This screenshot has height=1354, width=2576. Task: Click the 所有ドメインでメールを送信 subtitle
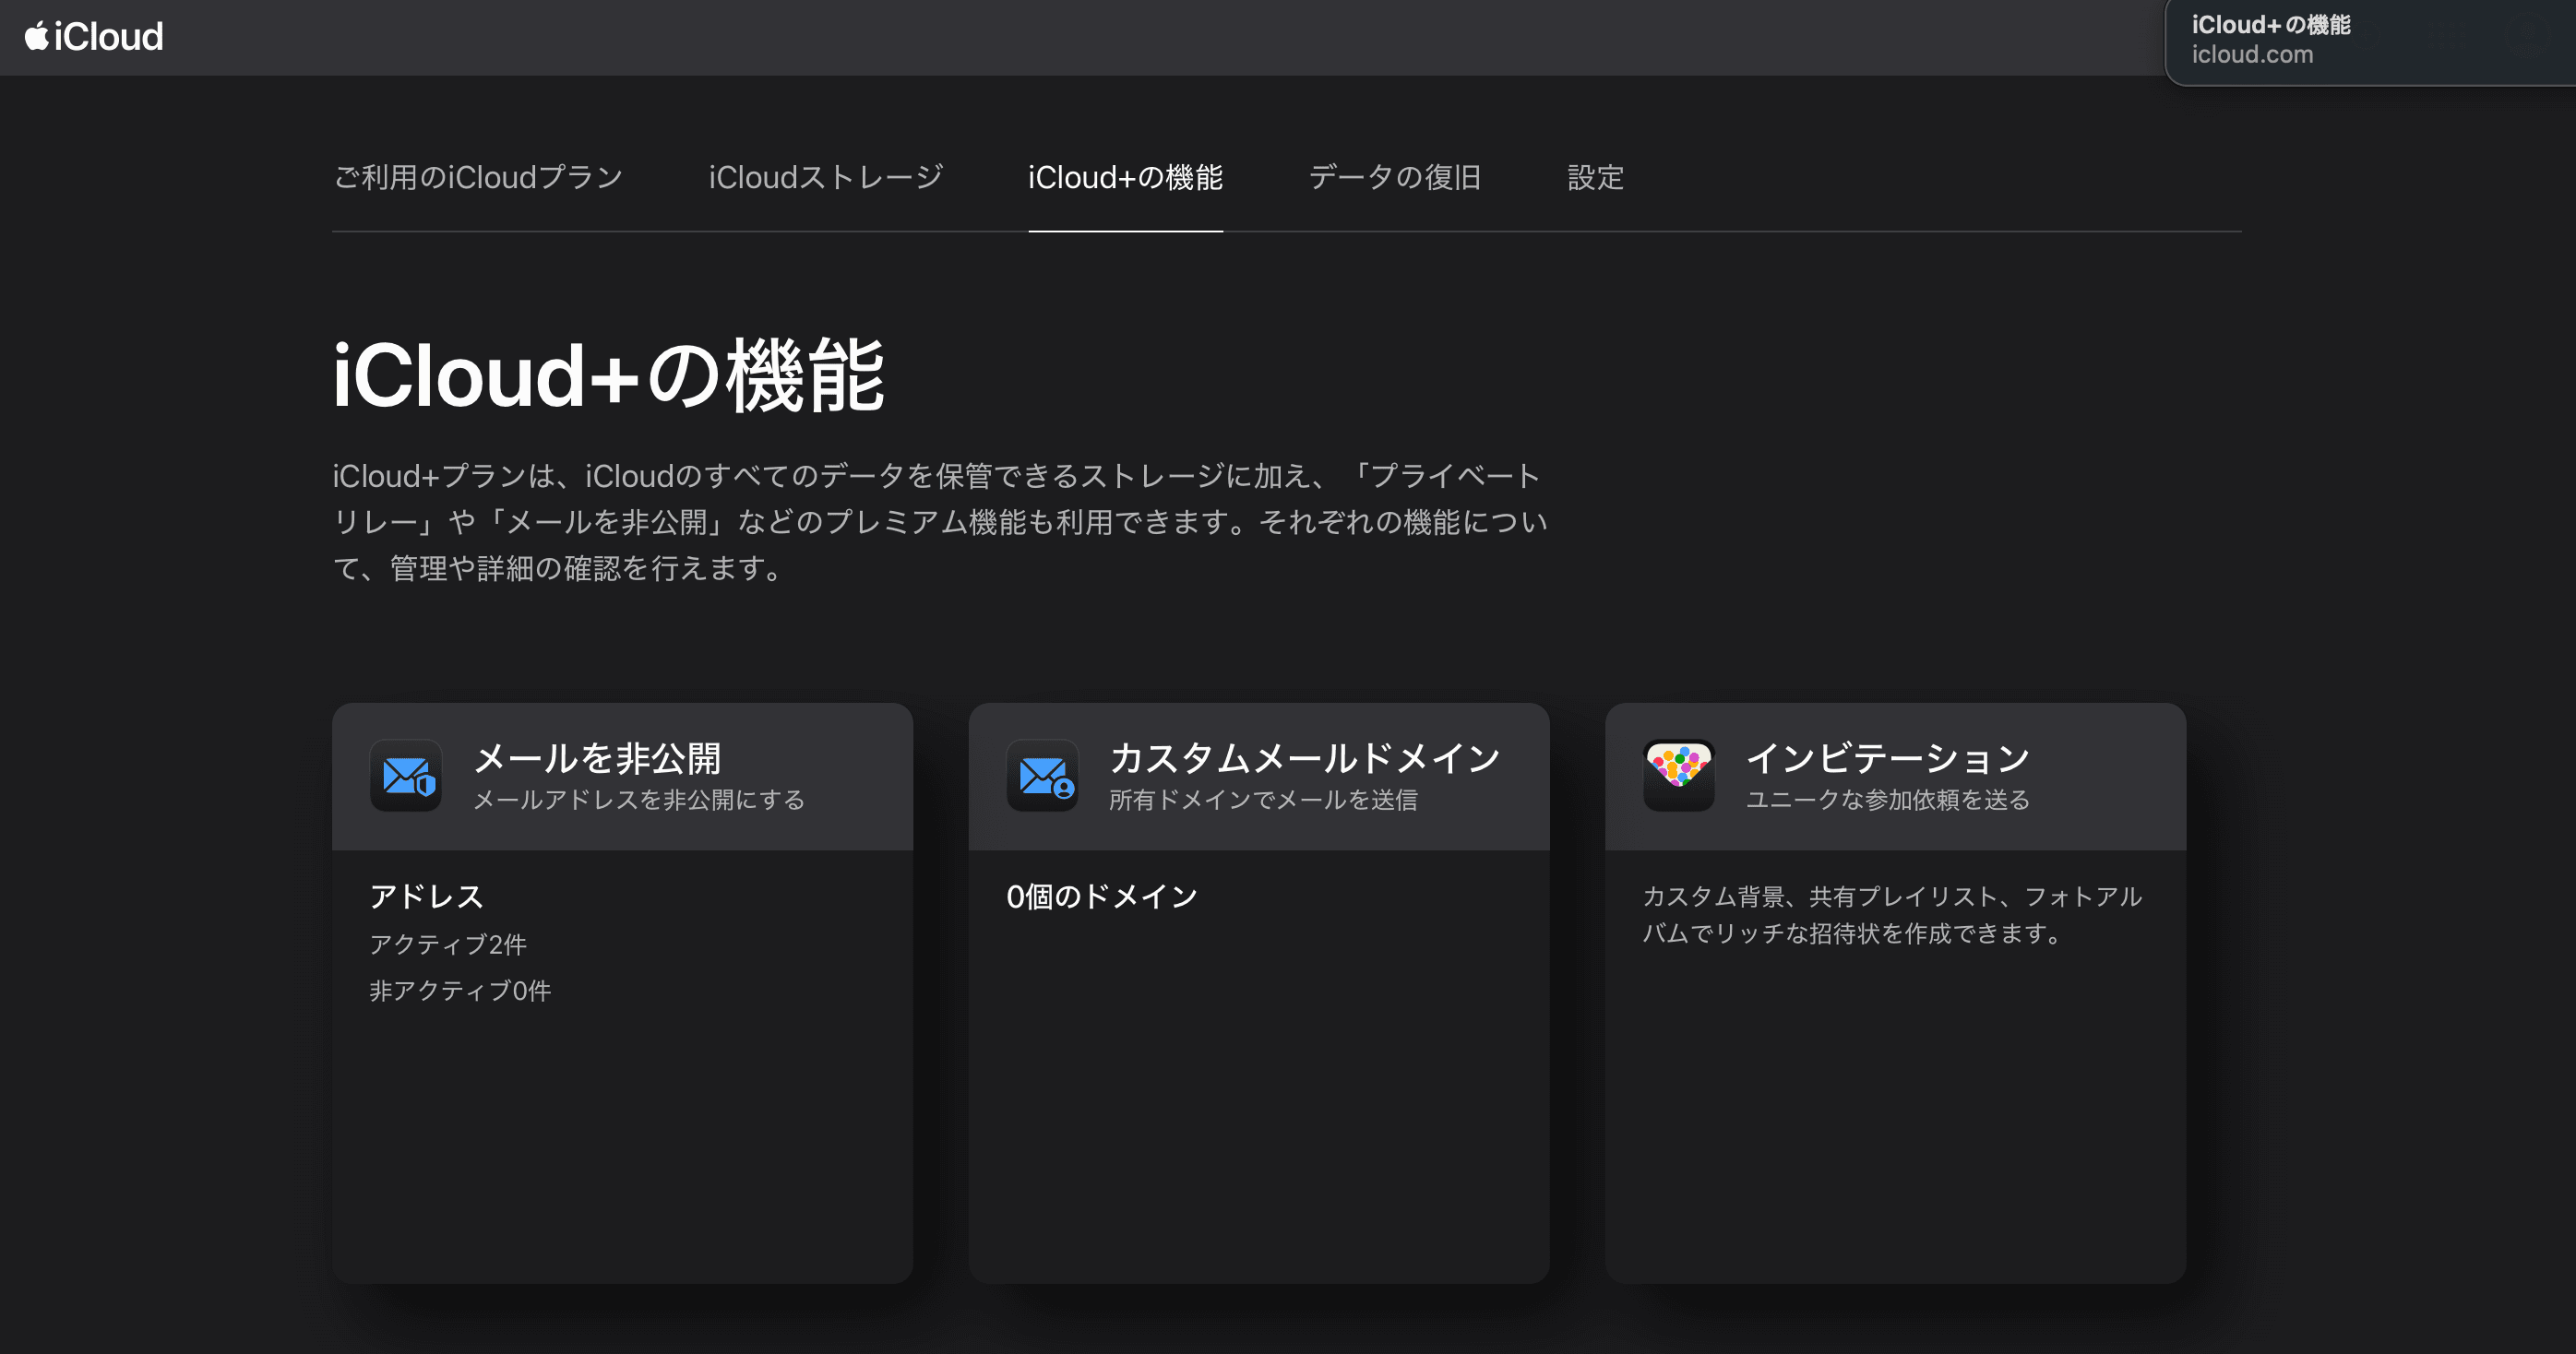tap(1263, 800)
